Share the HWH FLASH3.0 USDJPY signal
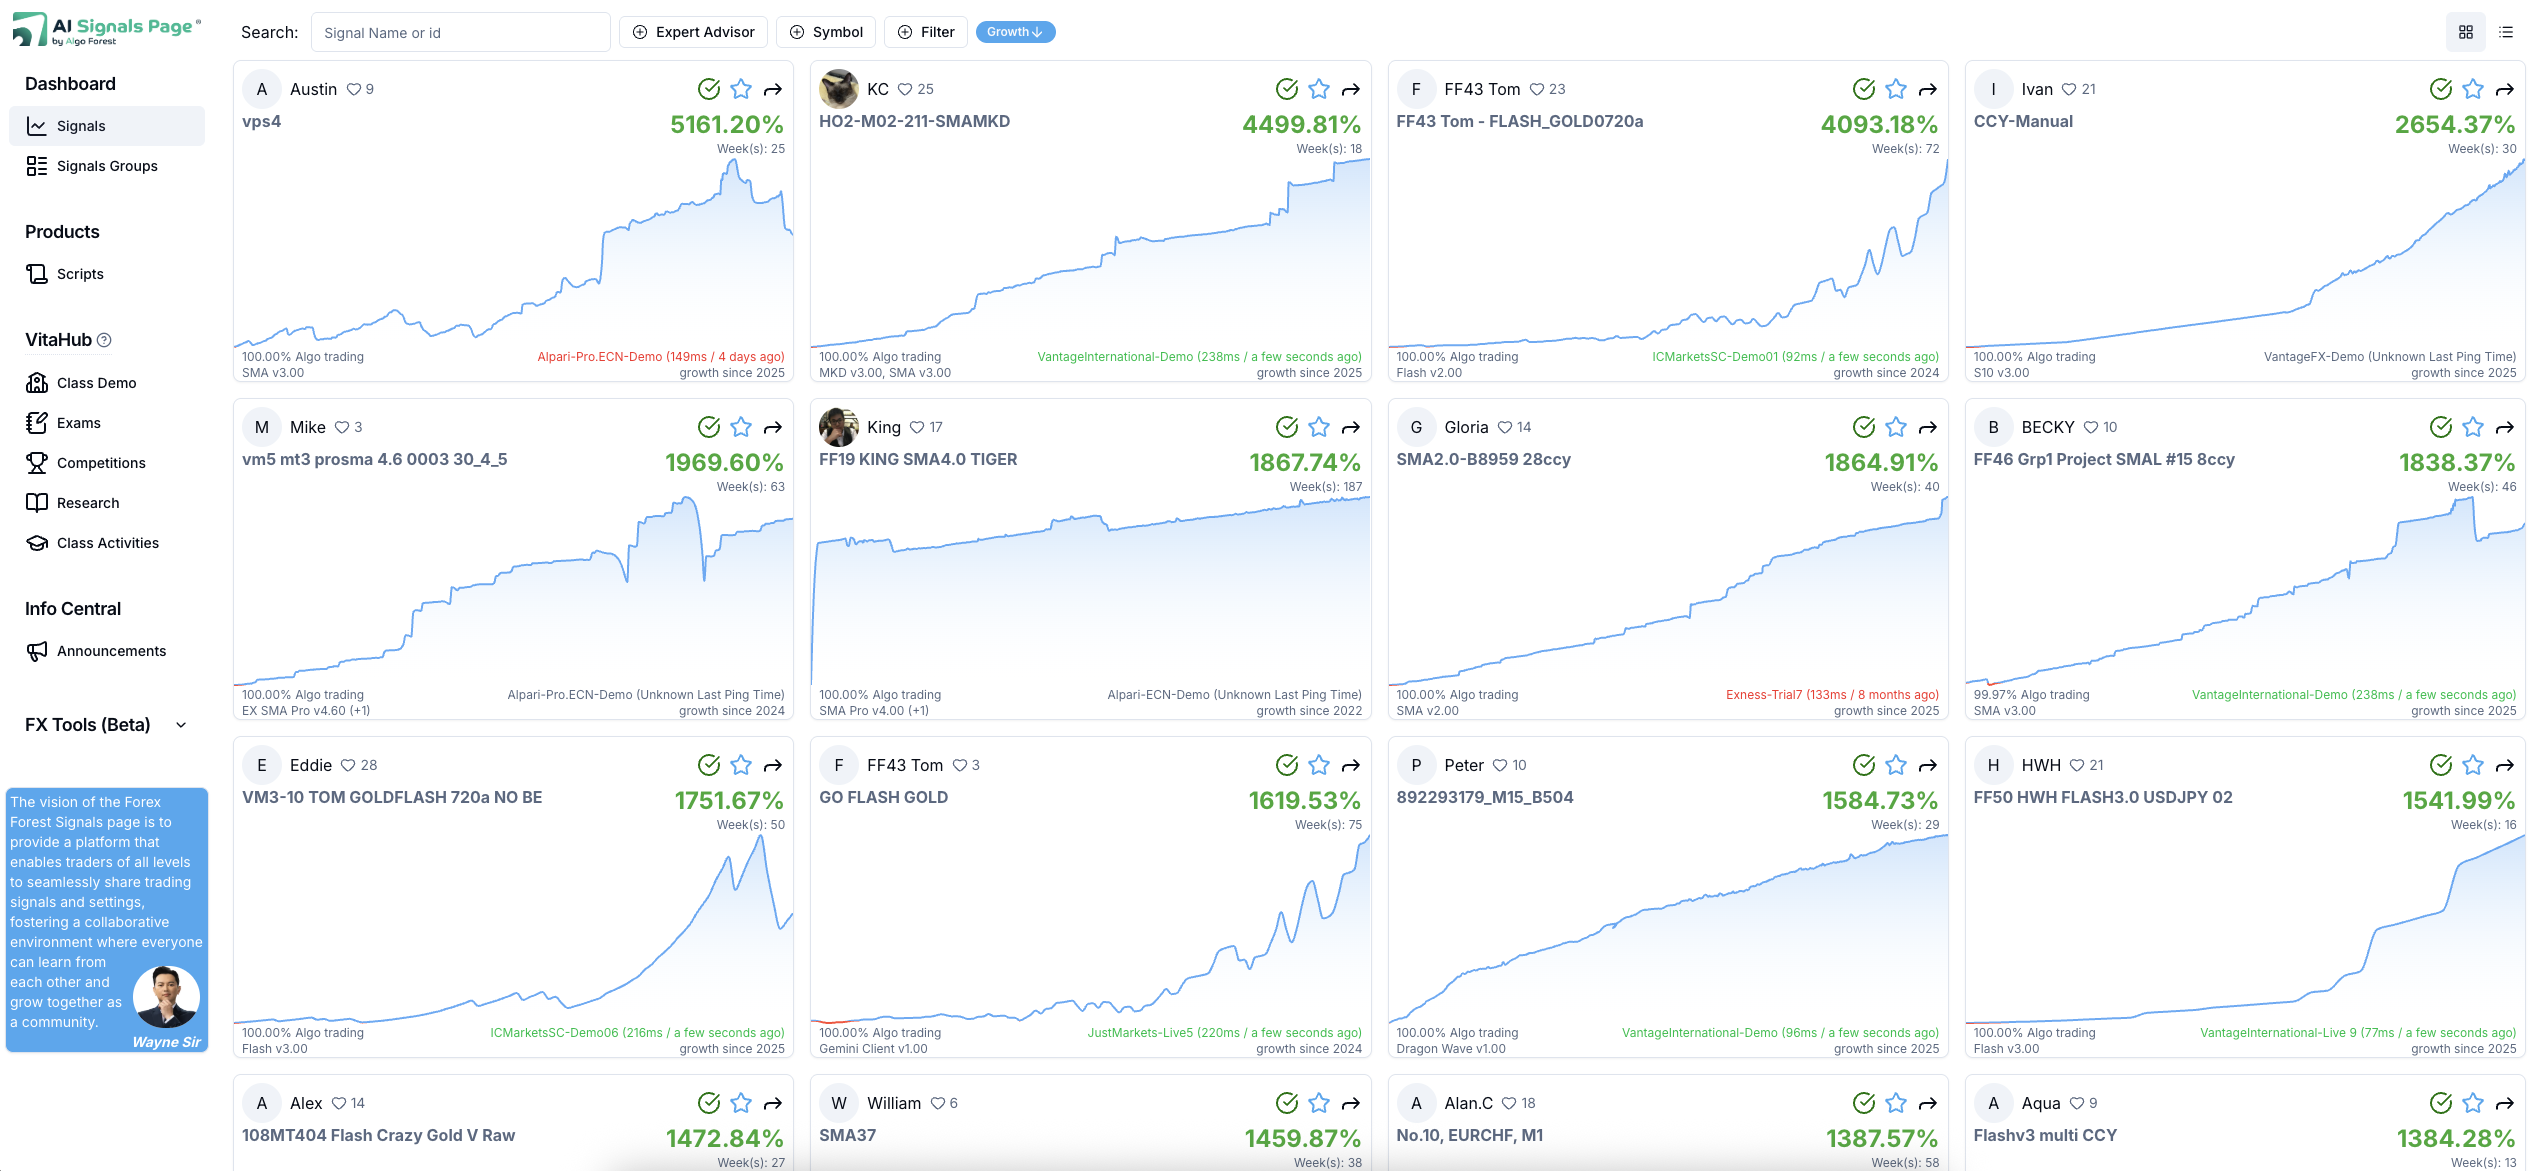Image resolution: width=2540 pixels, height=1171 pixels. (2505, 766)
